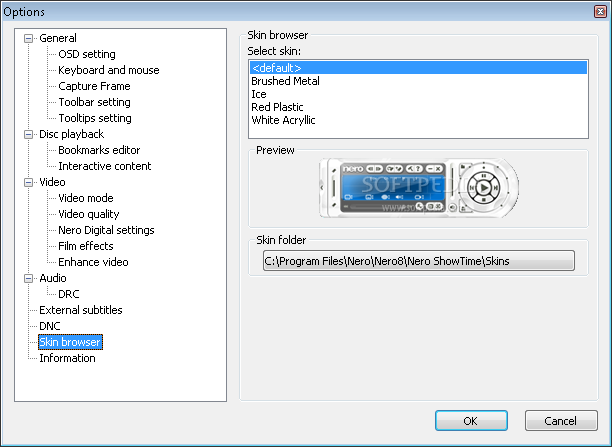Select Keyboard and mouse settings
Image resolution: width=612 pixels, height=447 pixels.
coord(109,70)
